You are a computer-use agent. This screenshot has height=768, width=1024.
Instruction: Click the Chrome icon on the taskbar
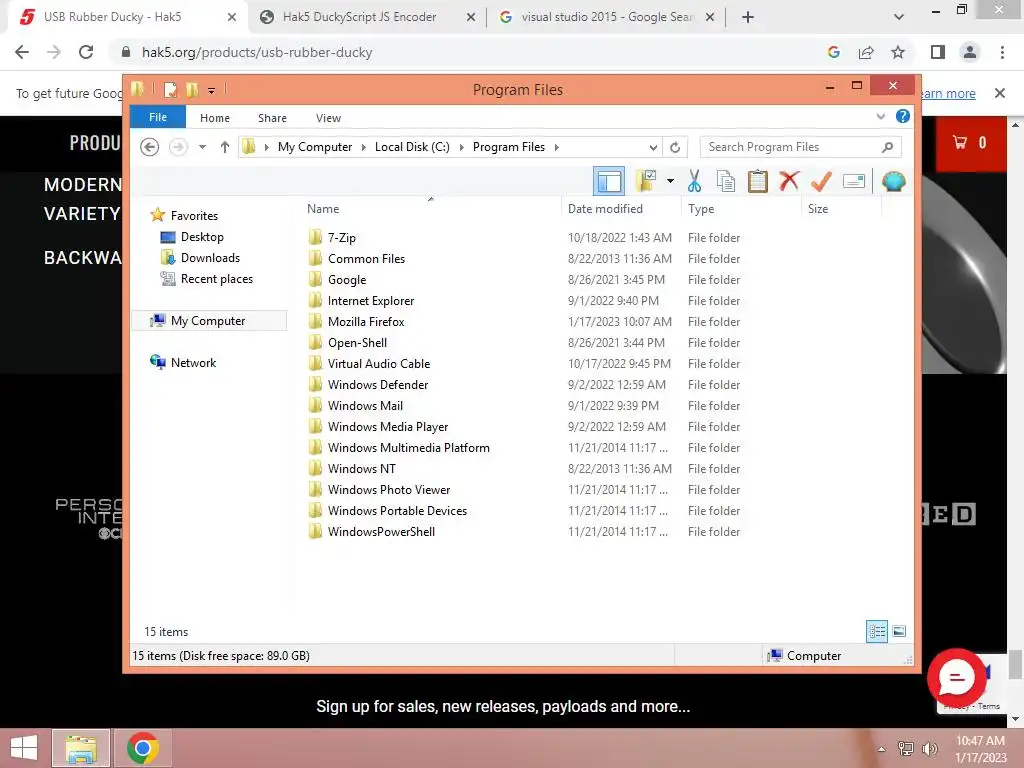point(143,748)
